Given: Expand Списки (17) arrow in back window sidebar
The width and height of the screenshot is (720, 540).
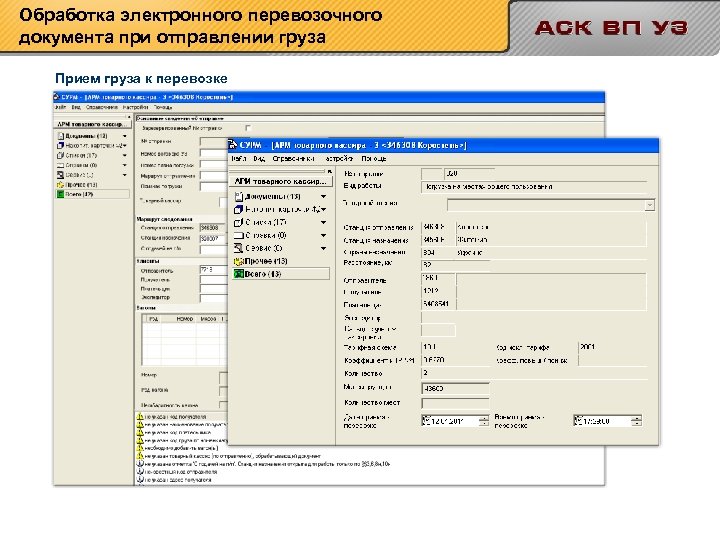Looking at the screenshot, I should pyautogui.click(x=124, y=155).
